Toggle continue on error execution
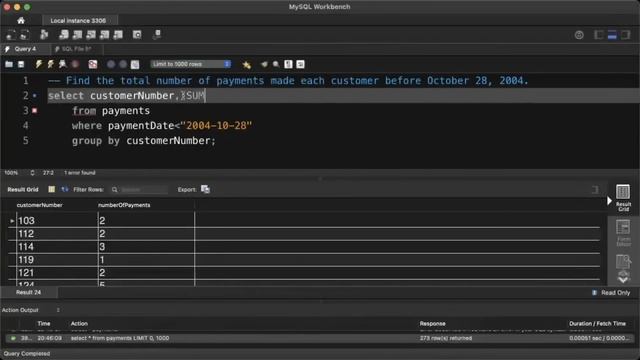 pos(93,64)
